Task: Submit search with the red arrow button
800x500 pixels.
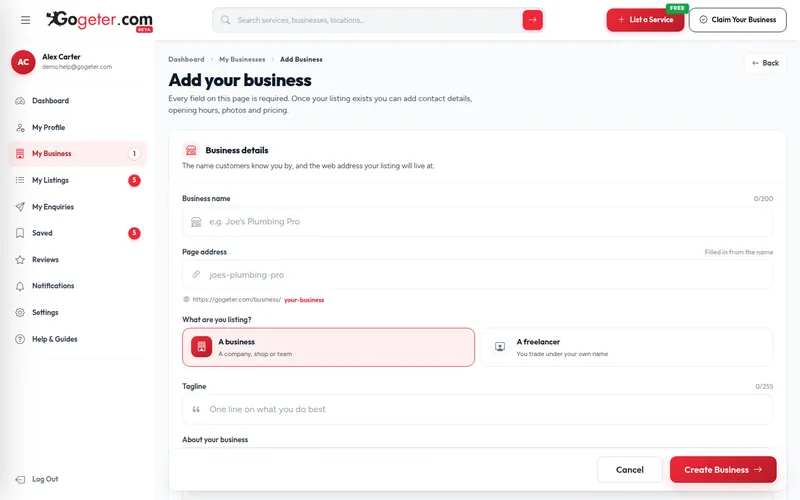Action: point(532,20)
